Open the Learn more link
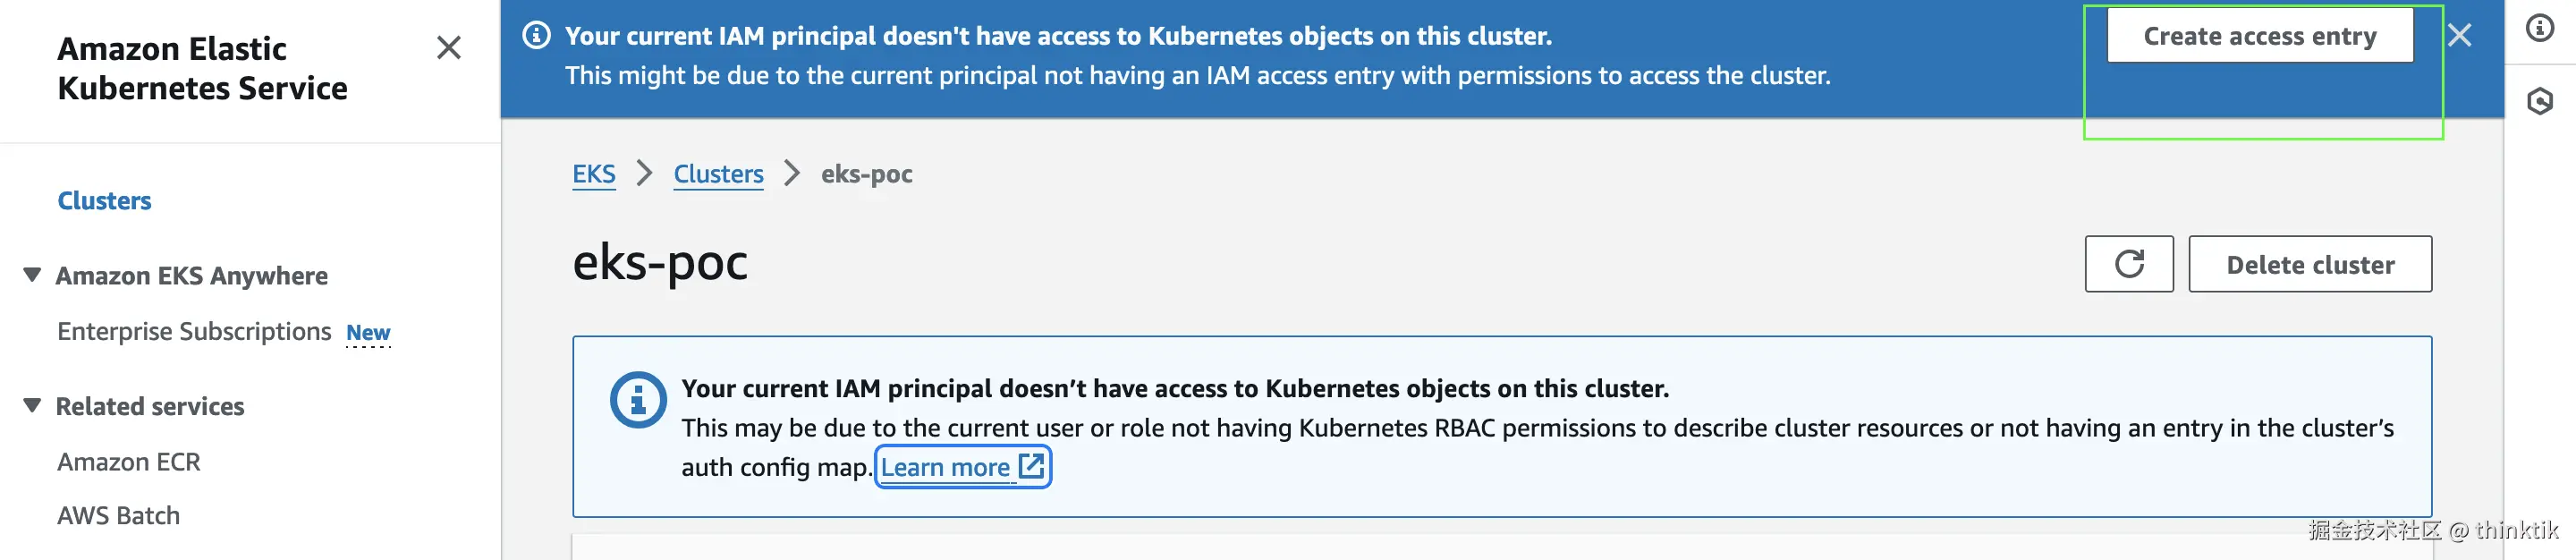Image resolution: width=2576 pixels, height=560 pixels. (945, 467)
